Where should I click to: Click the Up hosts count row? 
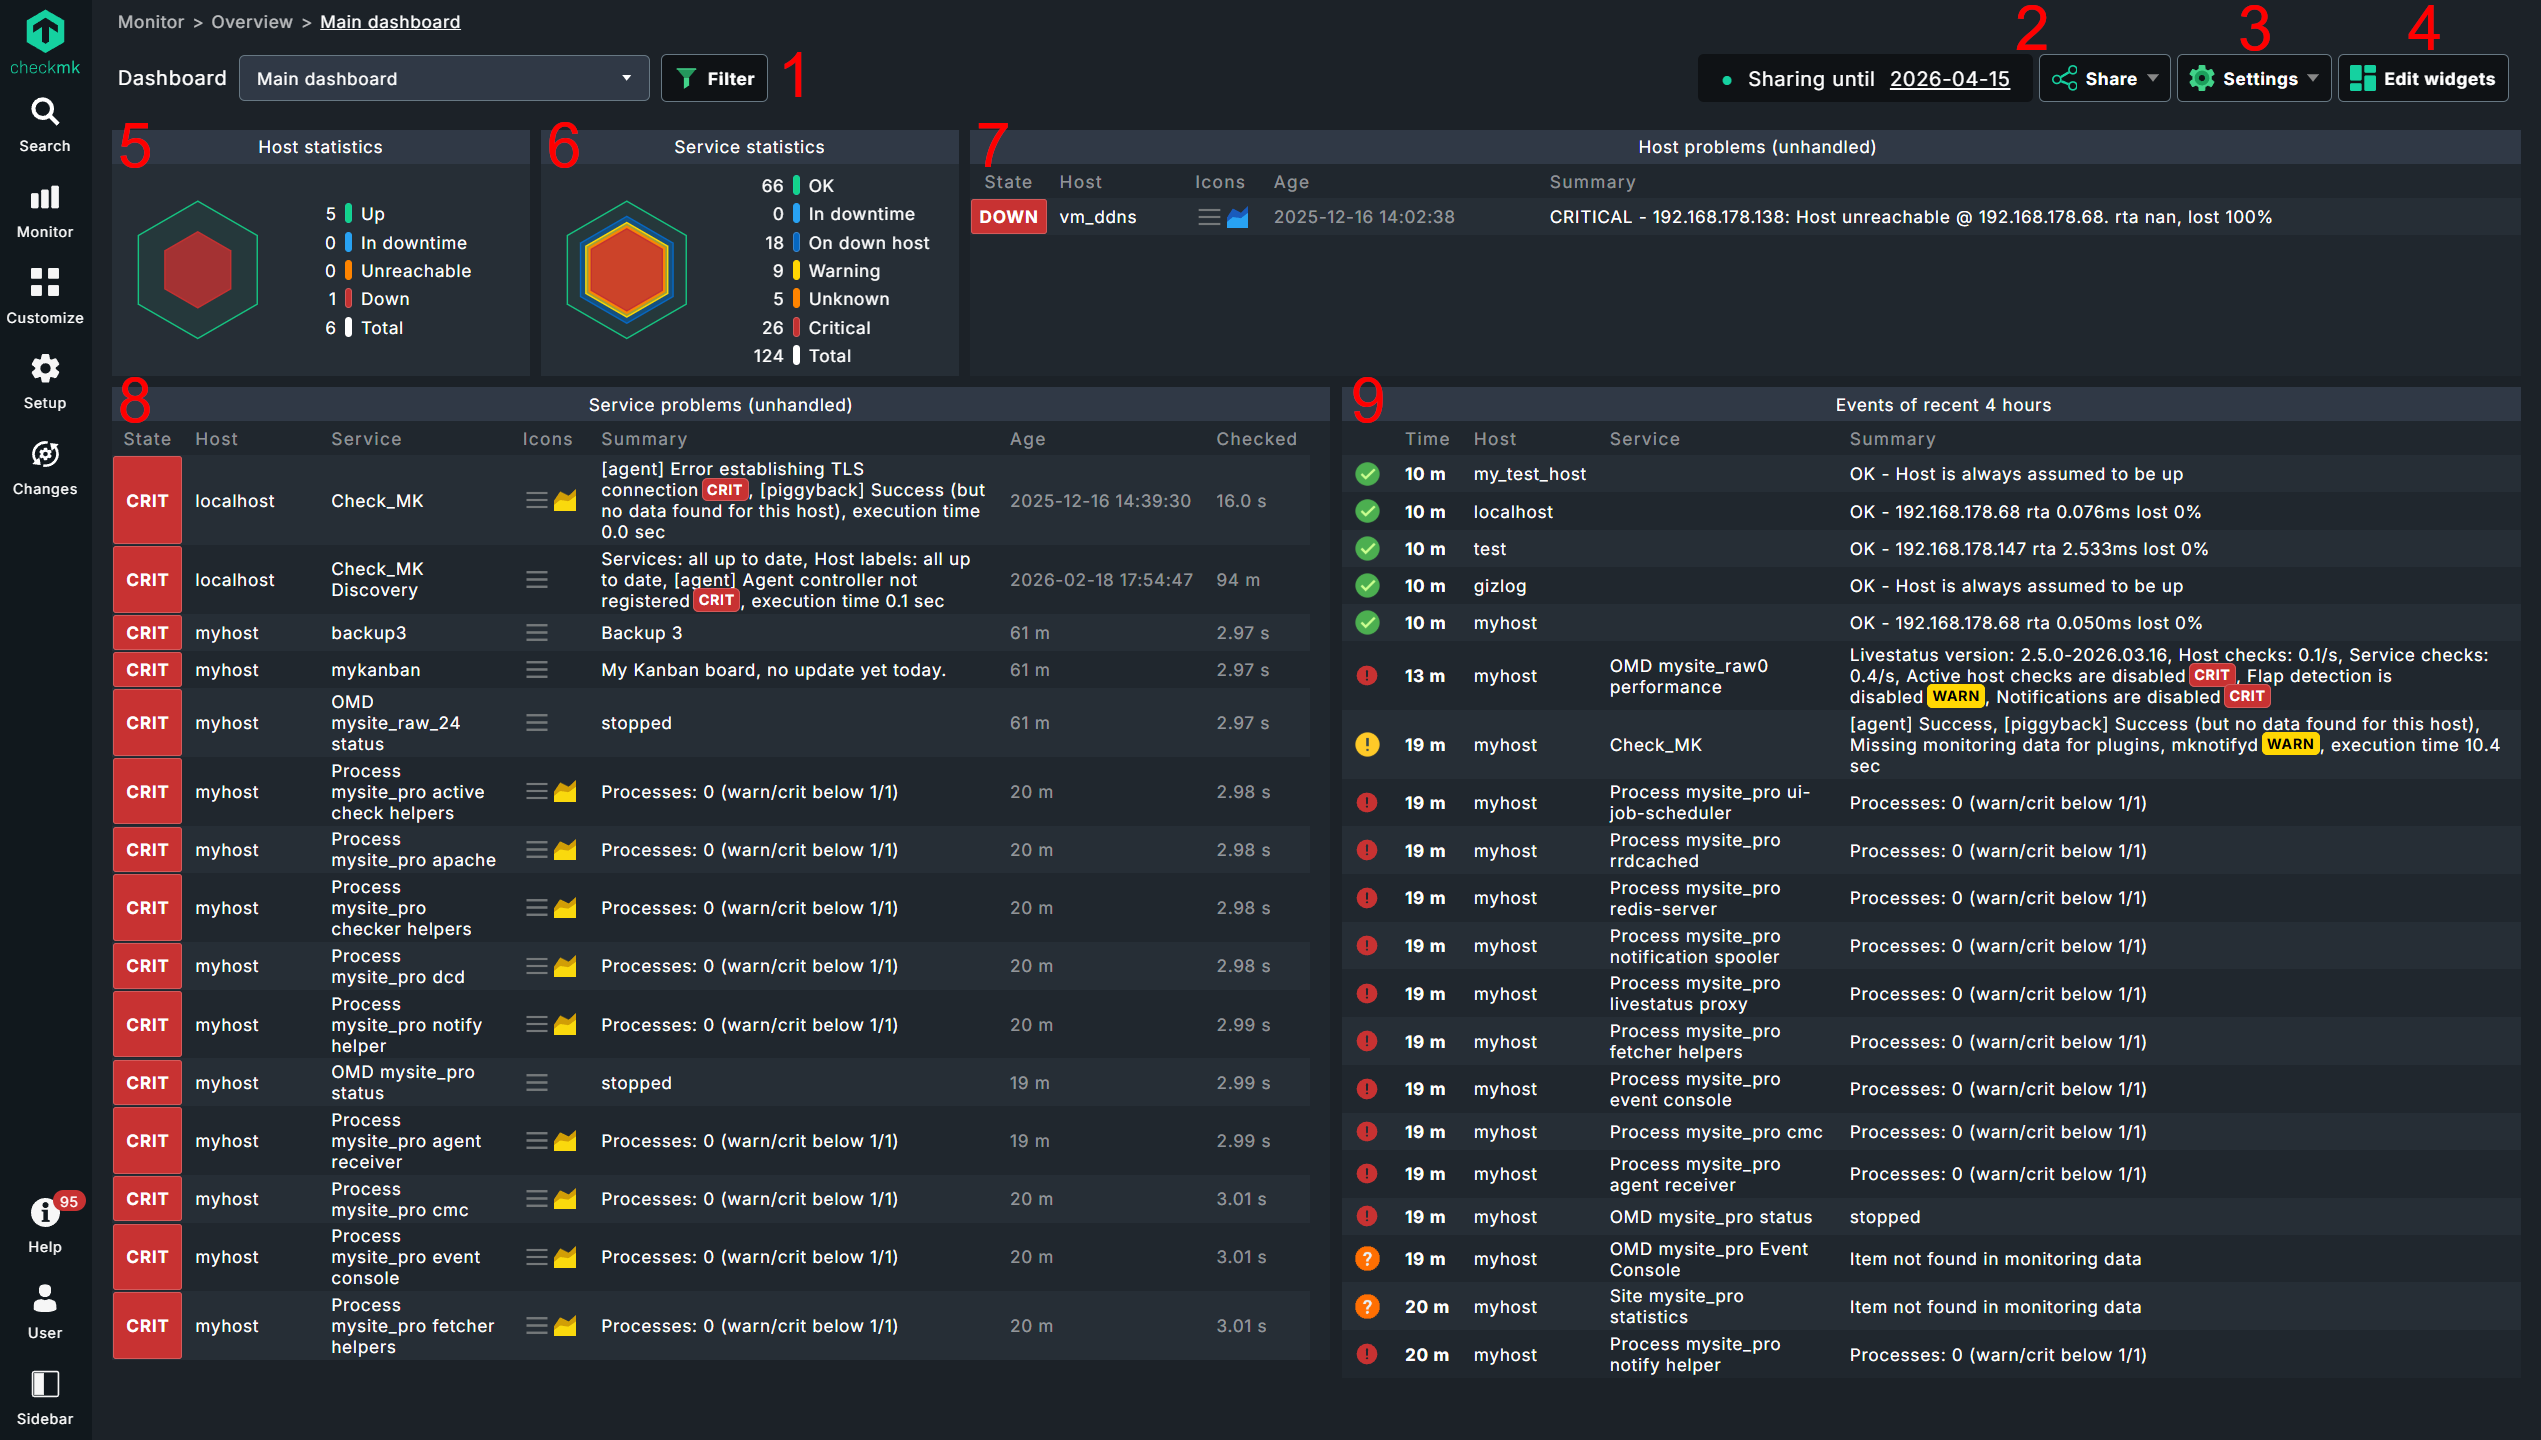(x=355, y=214)
